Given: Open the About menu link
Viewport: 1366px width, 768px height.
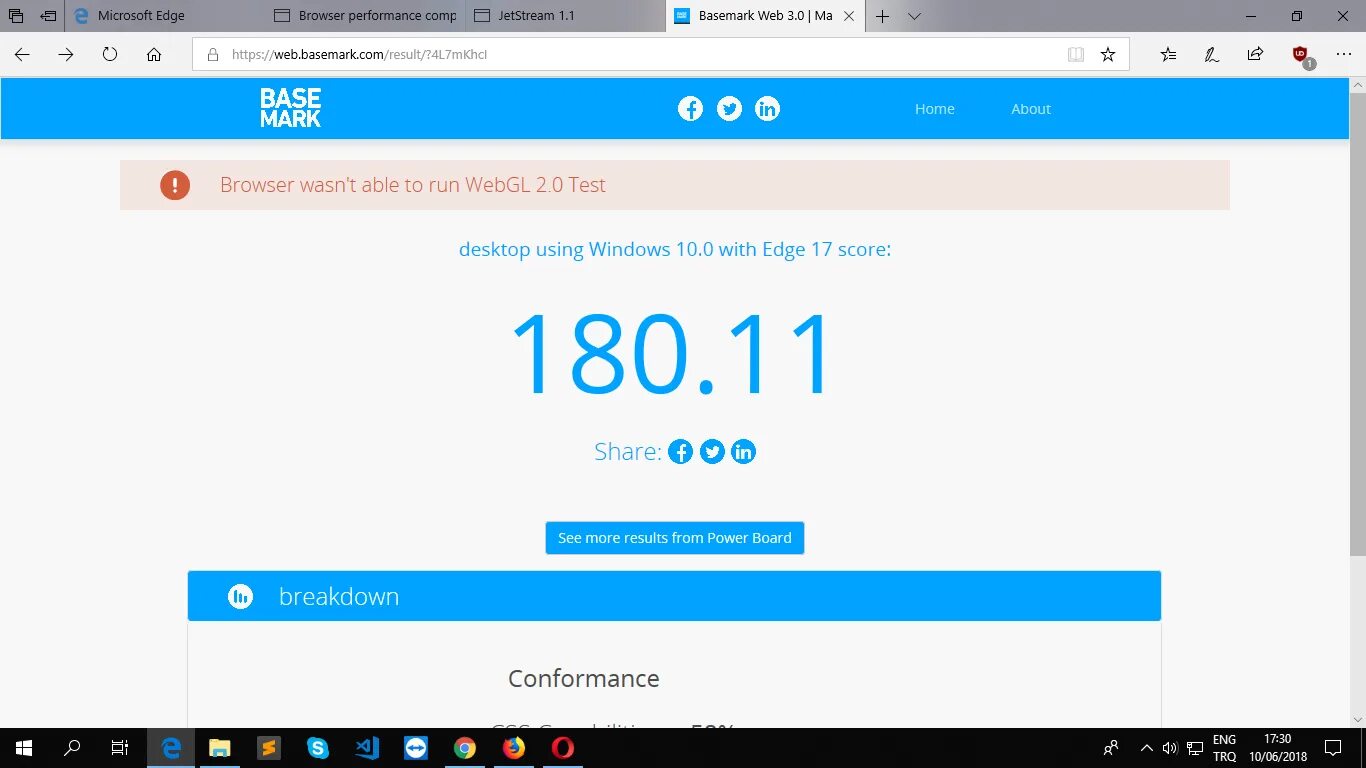Looking at the screenshot, I should tap(1031, 109).
